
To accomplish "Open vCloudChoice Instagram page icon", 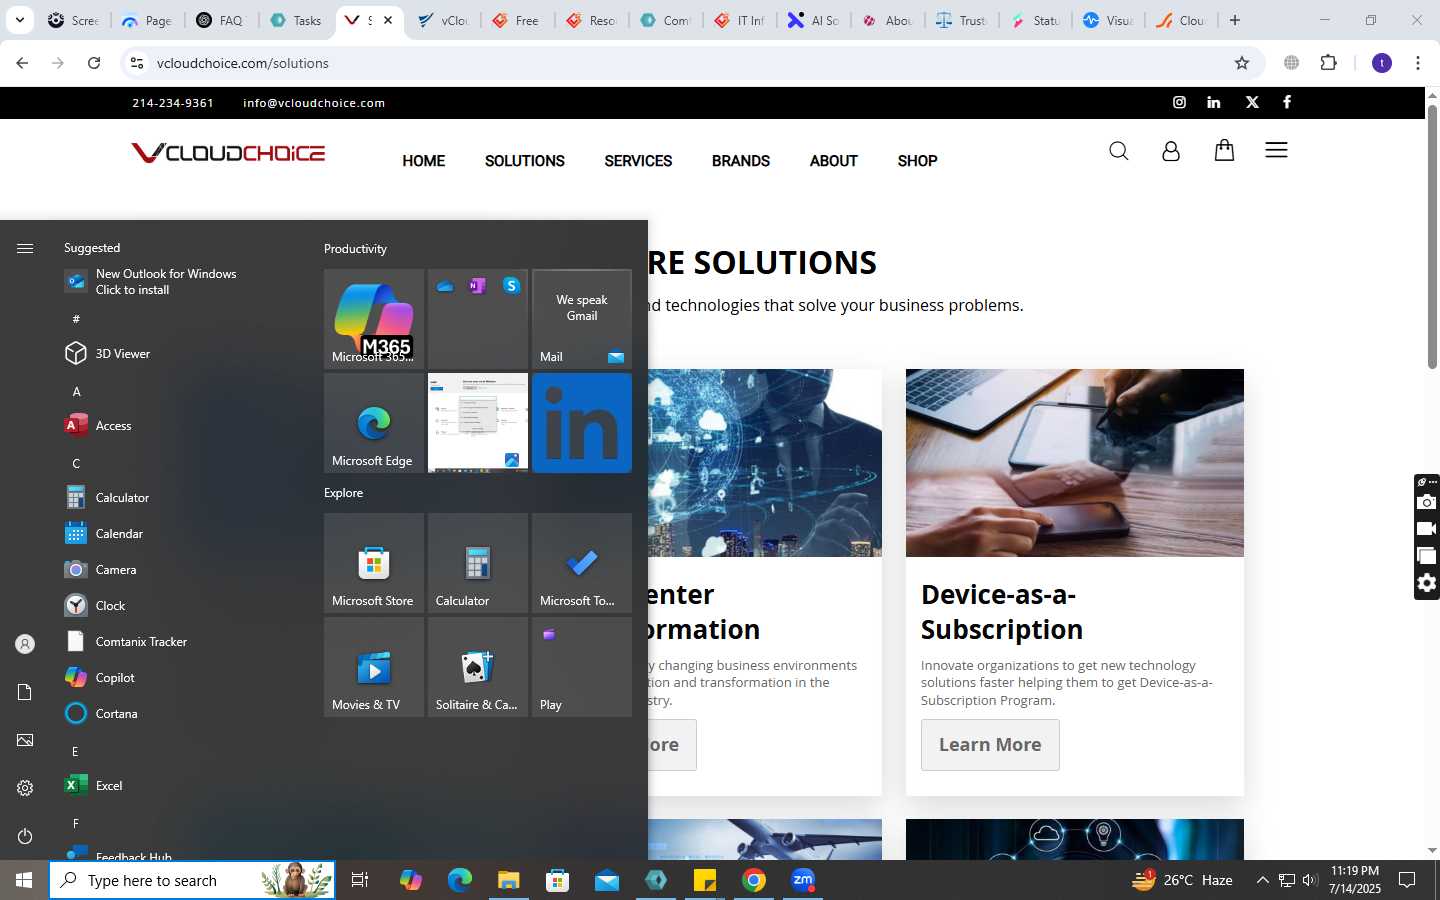I will click(x=1179, y=102).
